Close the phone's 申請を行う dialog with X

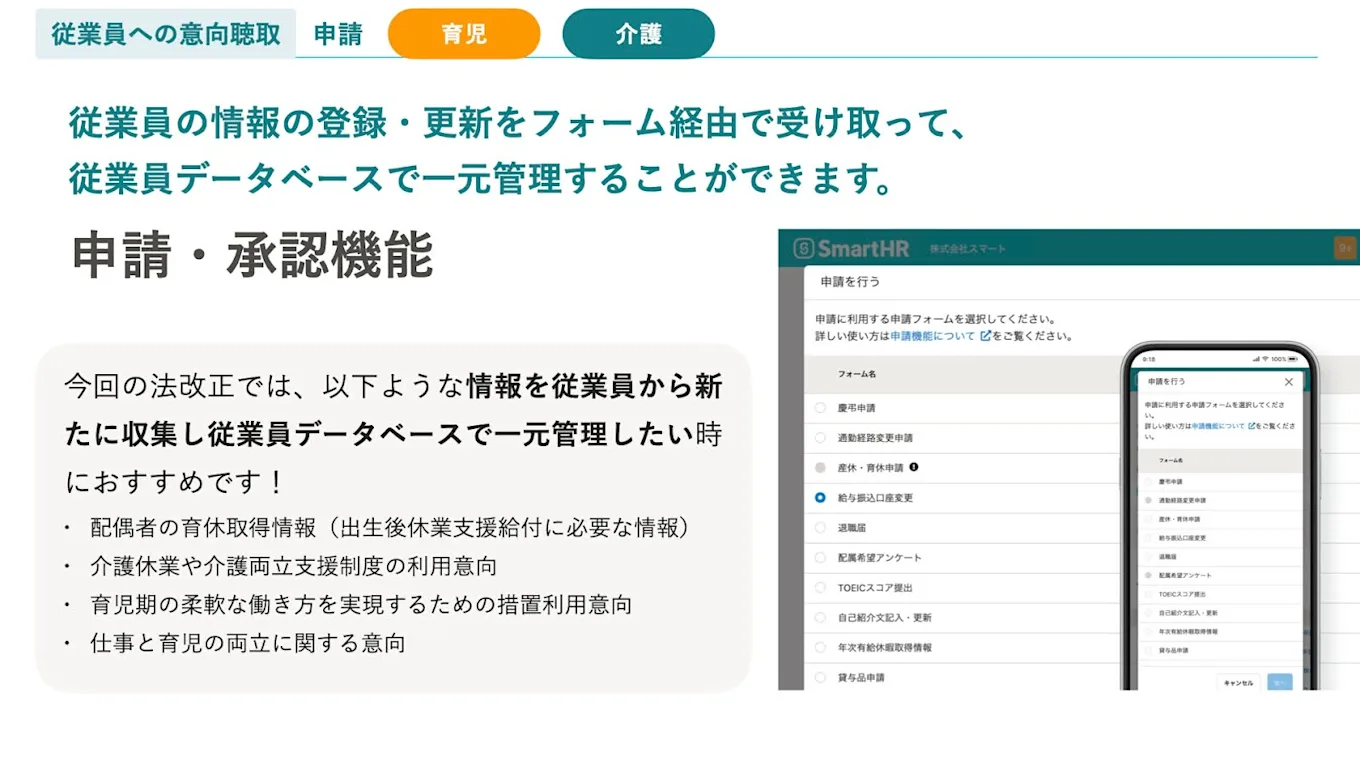[x=1289, y=382]
